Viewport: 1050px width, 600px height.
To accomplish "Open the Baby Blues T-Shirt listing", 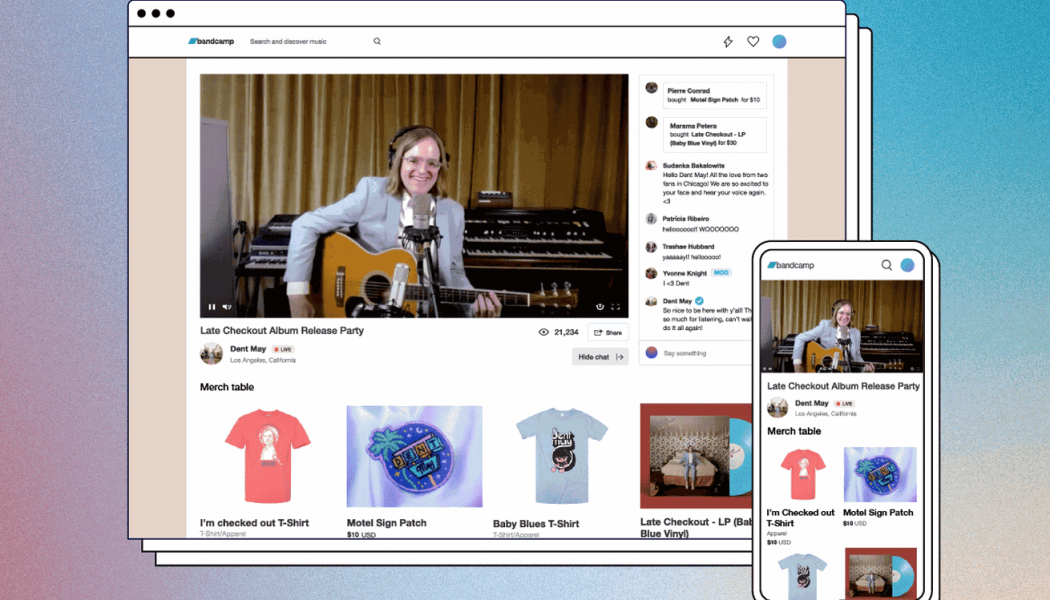I will (560, 456).
